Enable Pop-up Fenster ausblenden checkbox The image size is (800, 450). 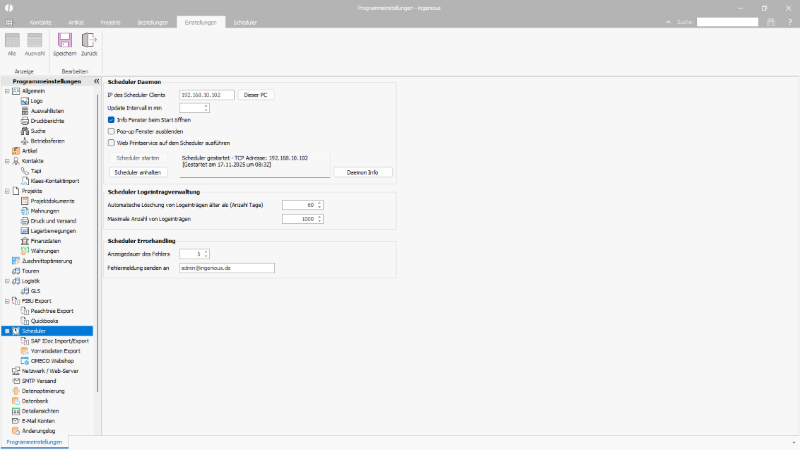[111, 132]
